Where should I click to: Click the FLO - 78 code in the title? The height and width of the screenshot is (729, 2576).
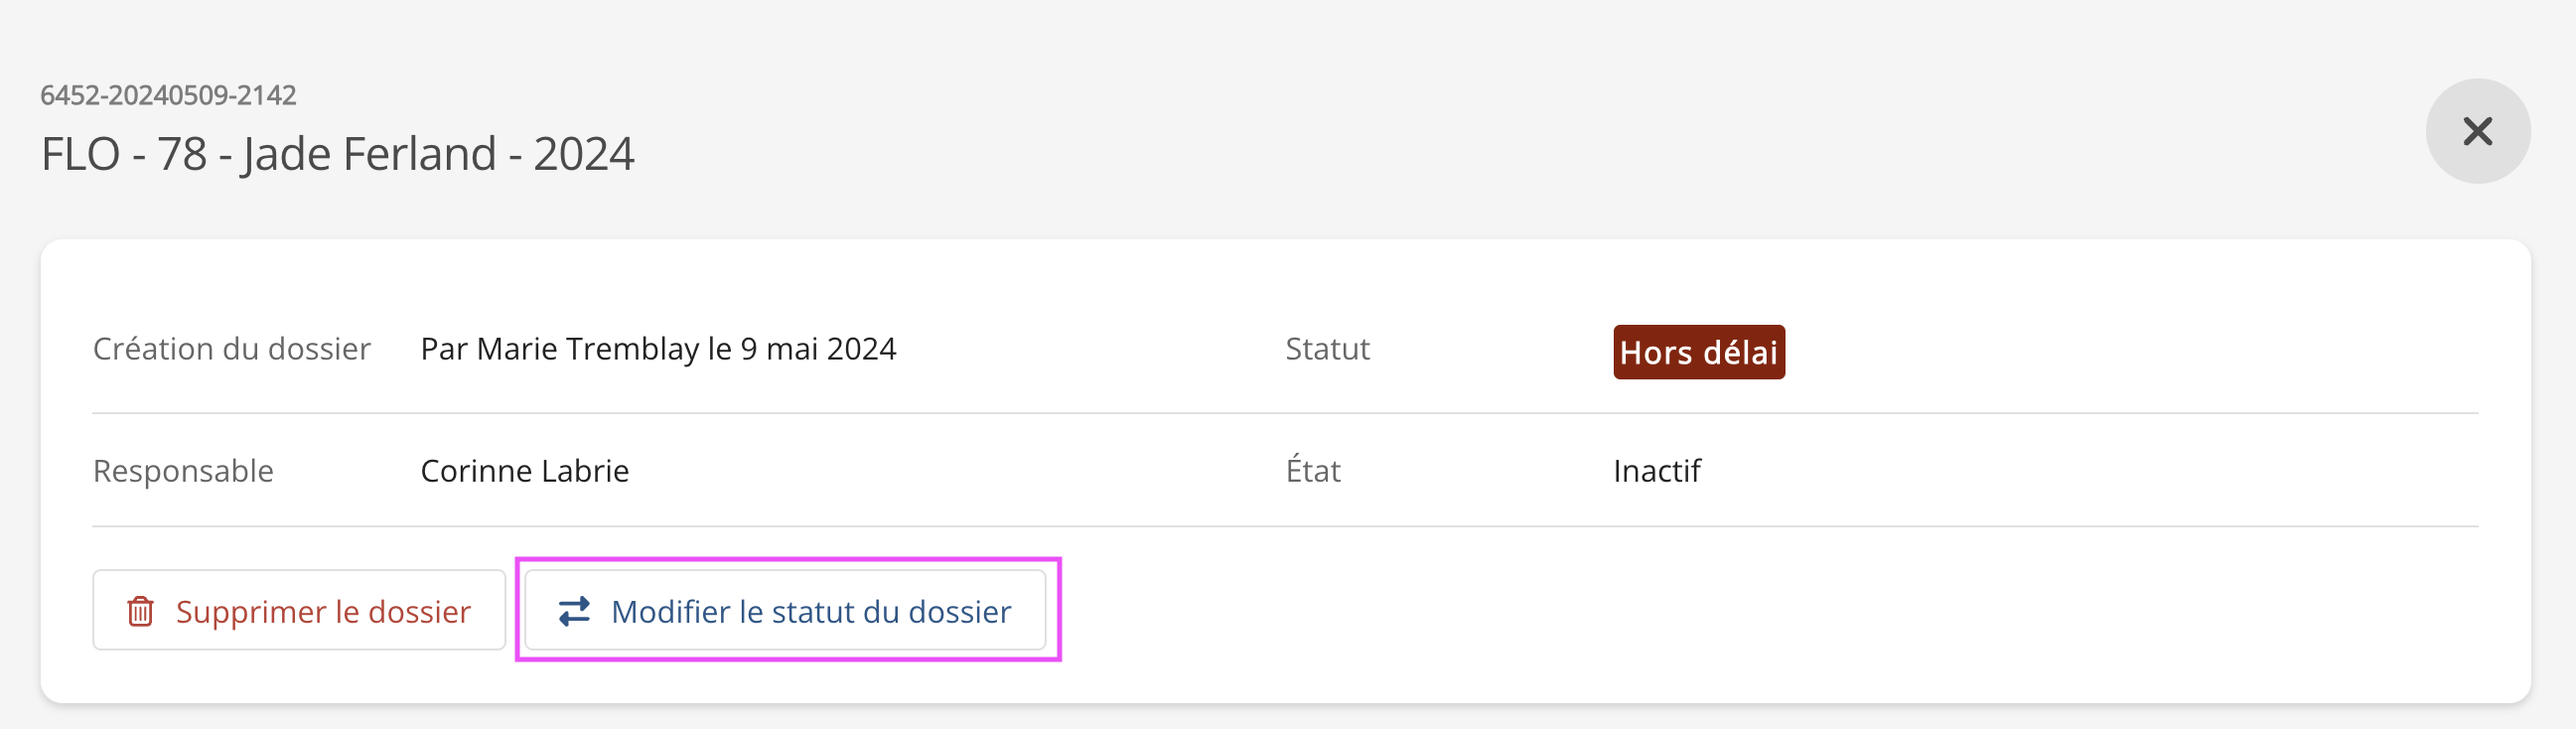(x=124, y=154)
